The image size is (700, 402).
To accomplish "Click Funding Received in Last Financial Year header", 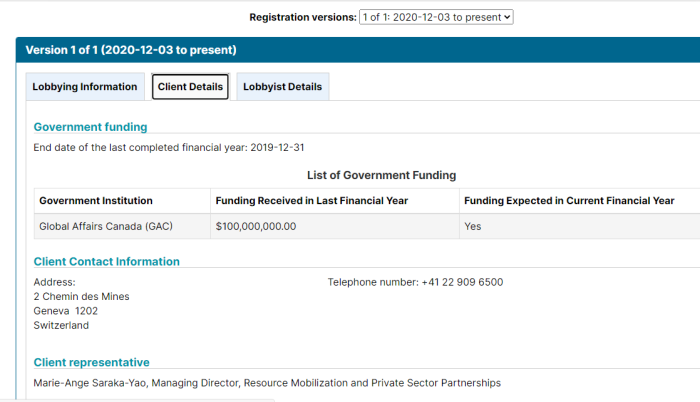I will point(335,201).
